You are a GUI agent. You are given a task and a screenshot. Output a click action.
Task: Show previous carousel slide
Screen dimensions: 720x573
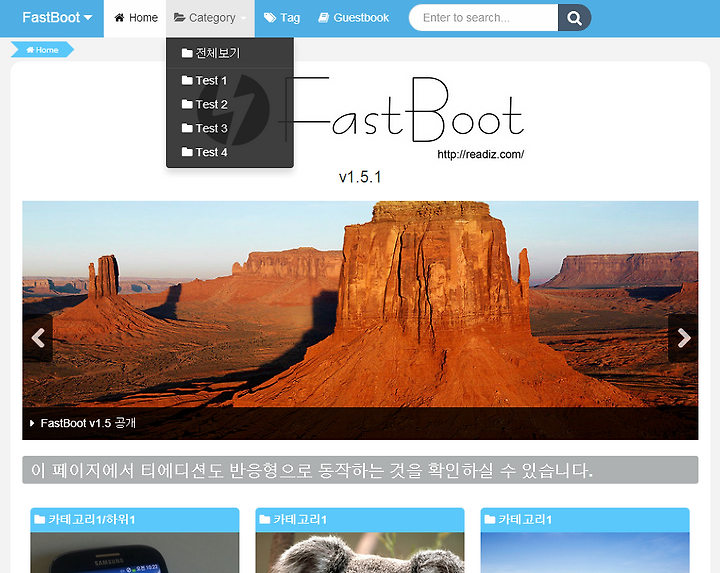pyautogui.click(x=38, y=338)
